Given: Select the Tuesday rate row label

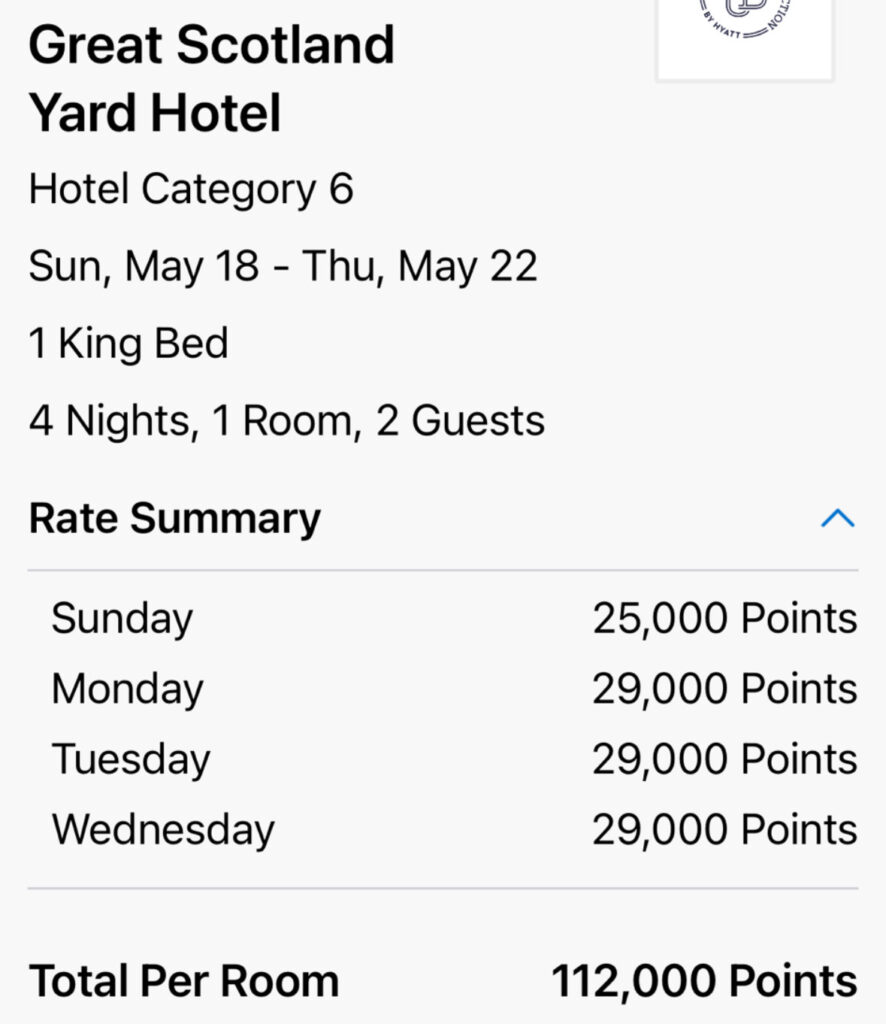Looking at the screenshot, I should pyautogui.click(x=131, y=759).
